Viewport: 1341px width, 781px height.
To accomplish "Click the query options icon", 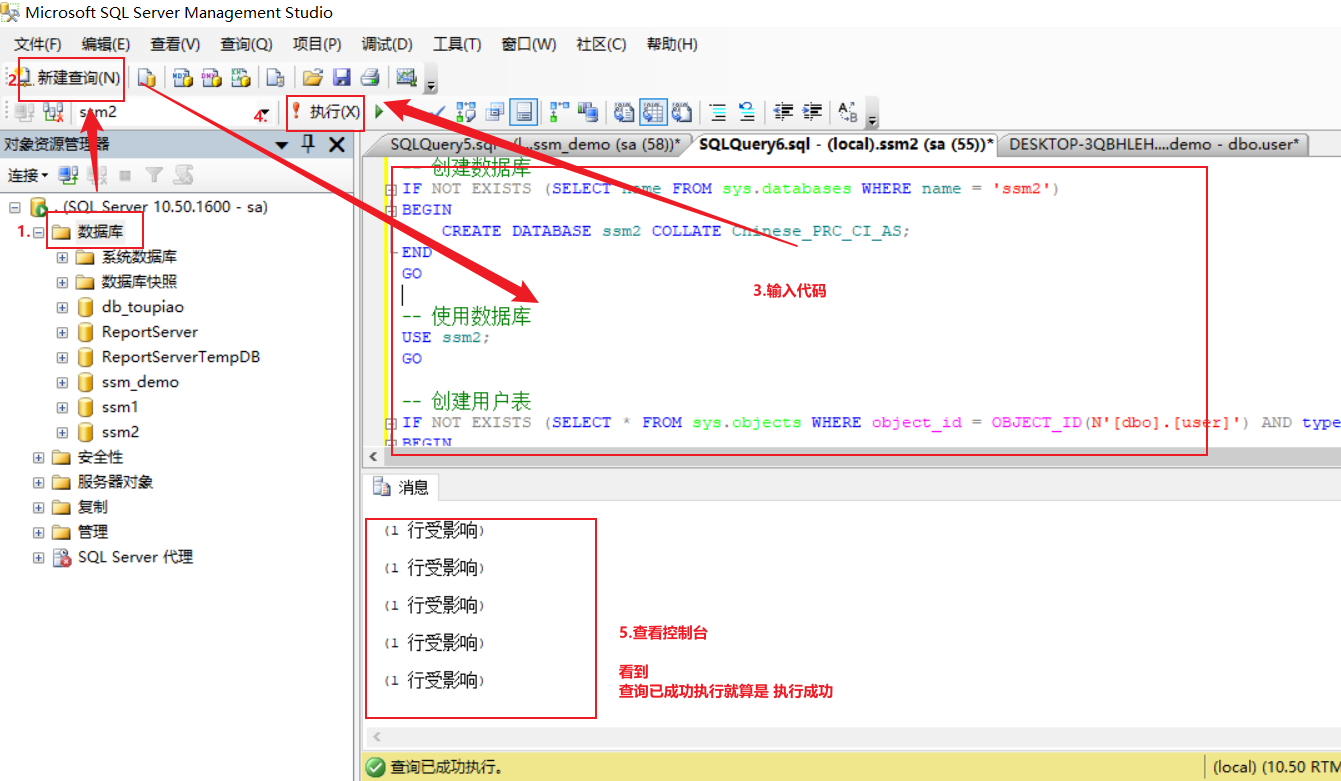I will 495,112.
